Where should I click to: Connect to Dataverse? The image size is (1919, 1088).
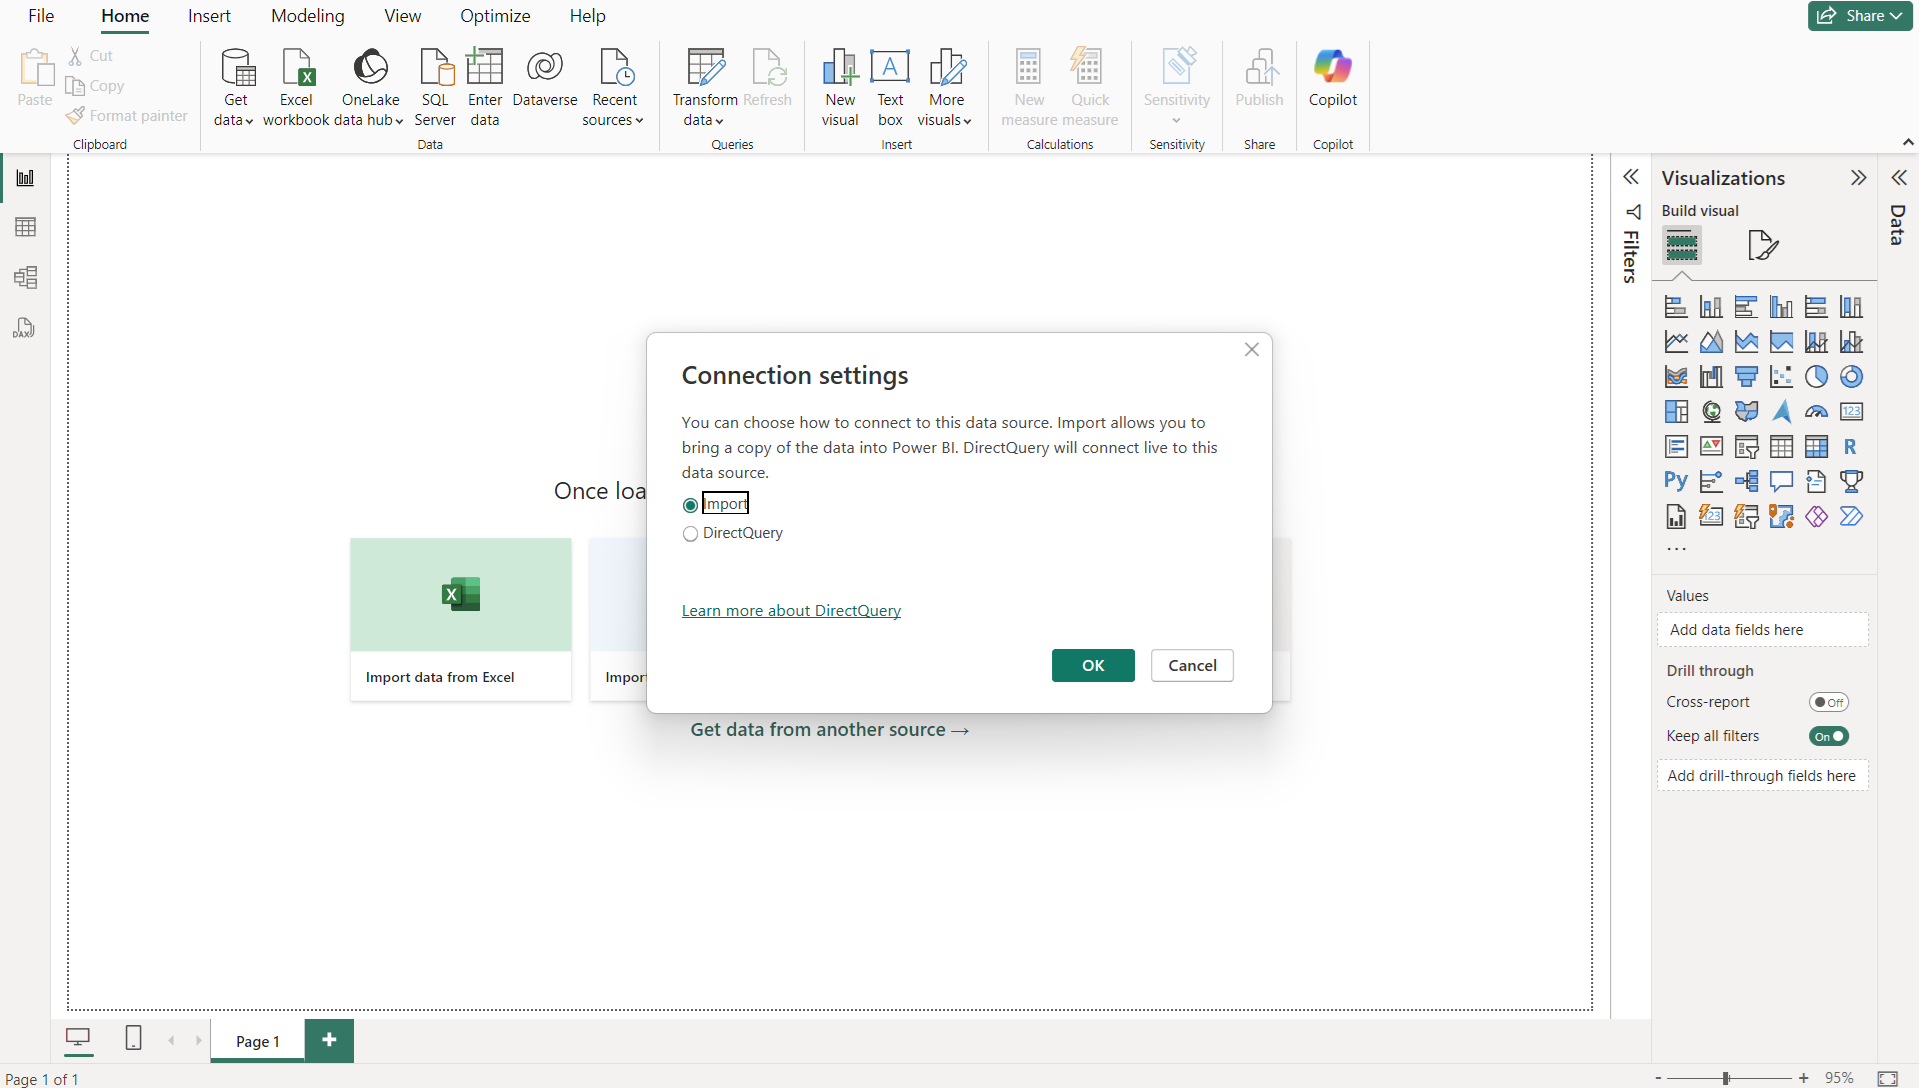coord(545,78)
